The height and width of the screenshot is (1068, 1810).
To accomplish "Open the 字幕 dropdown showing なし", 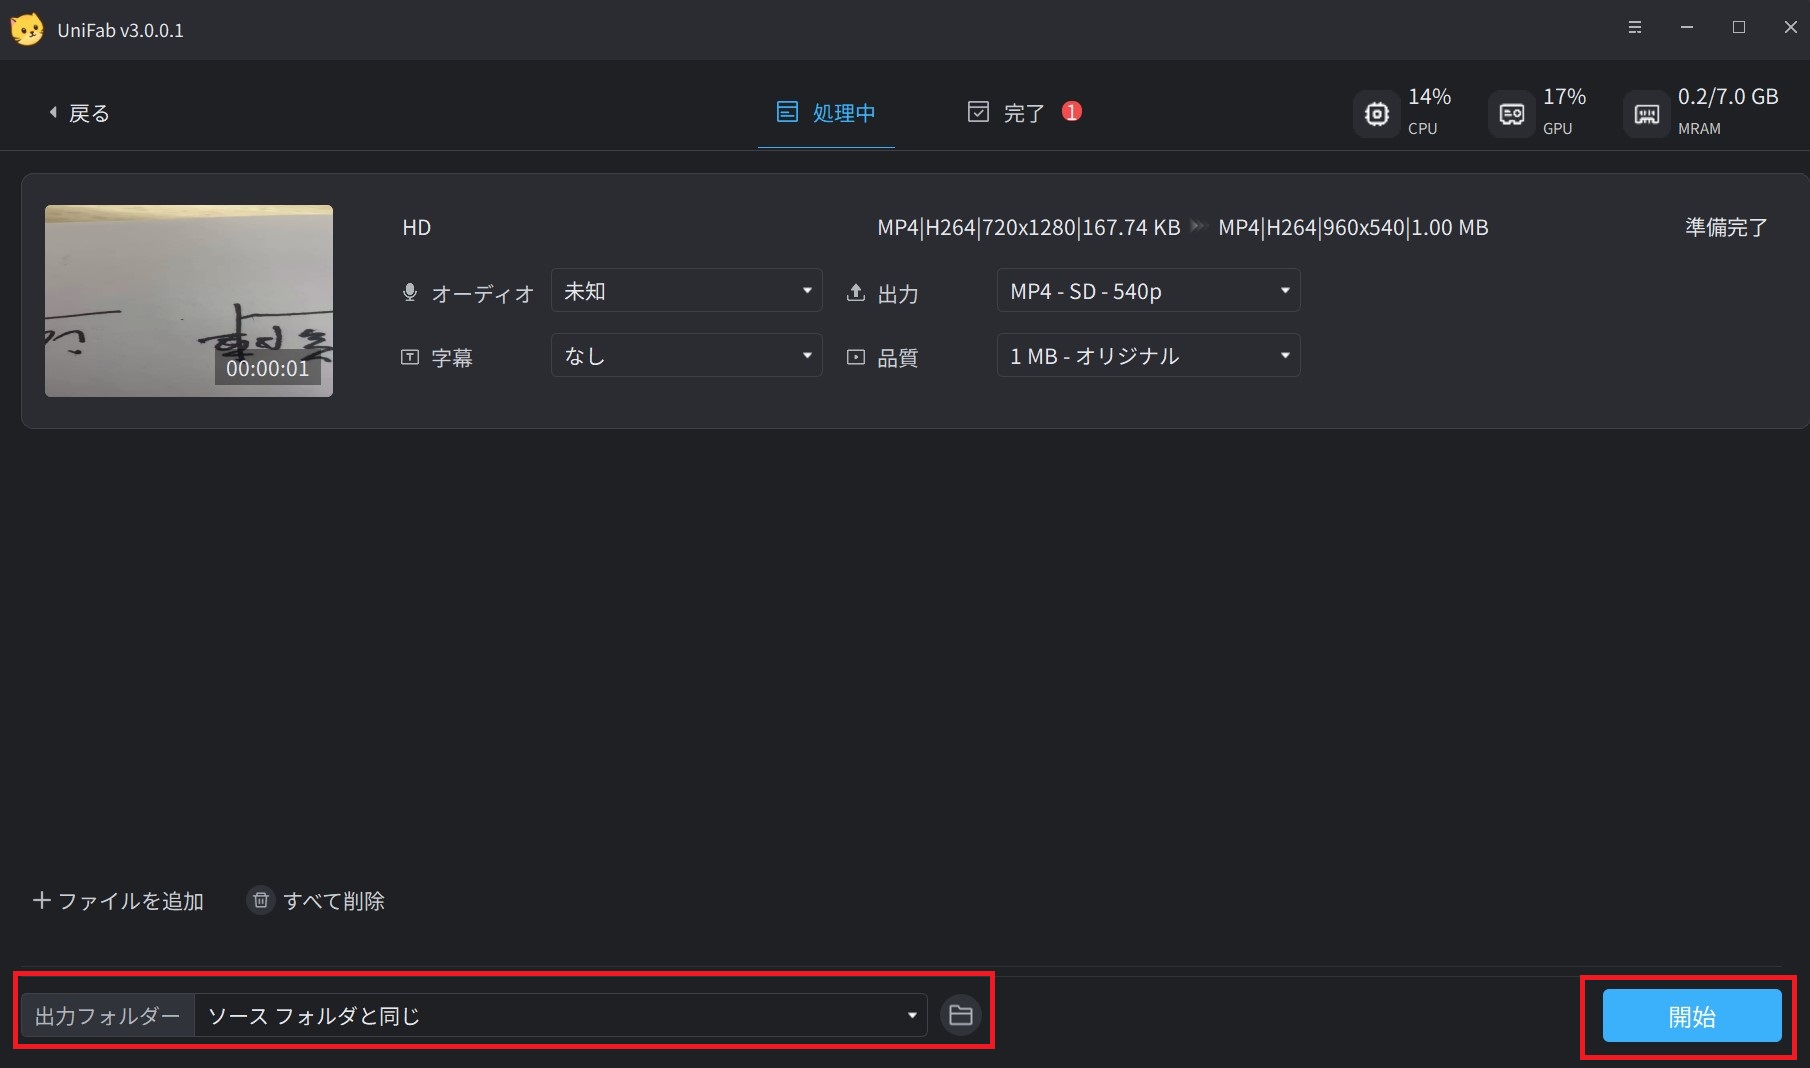I will coord(687,355).
